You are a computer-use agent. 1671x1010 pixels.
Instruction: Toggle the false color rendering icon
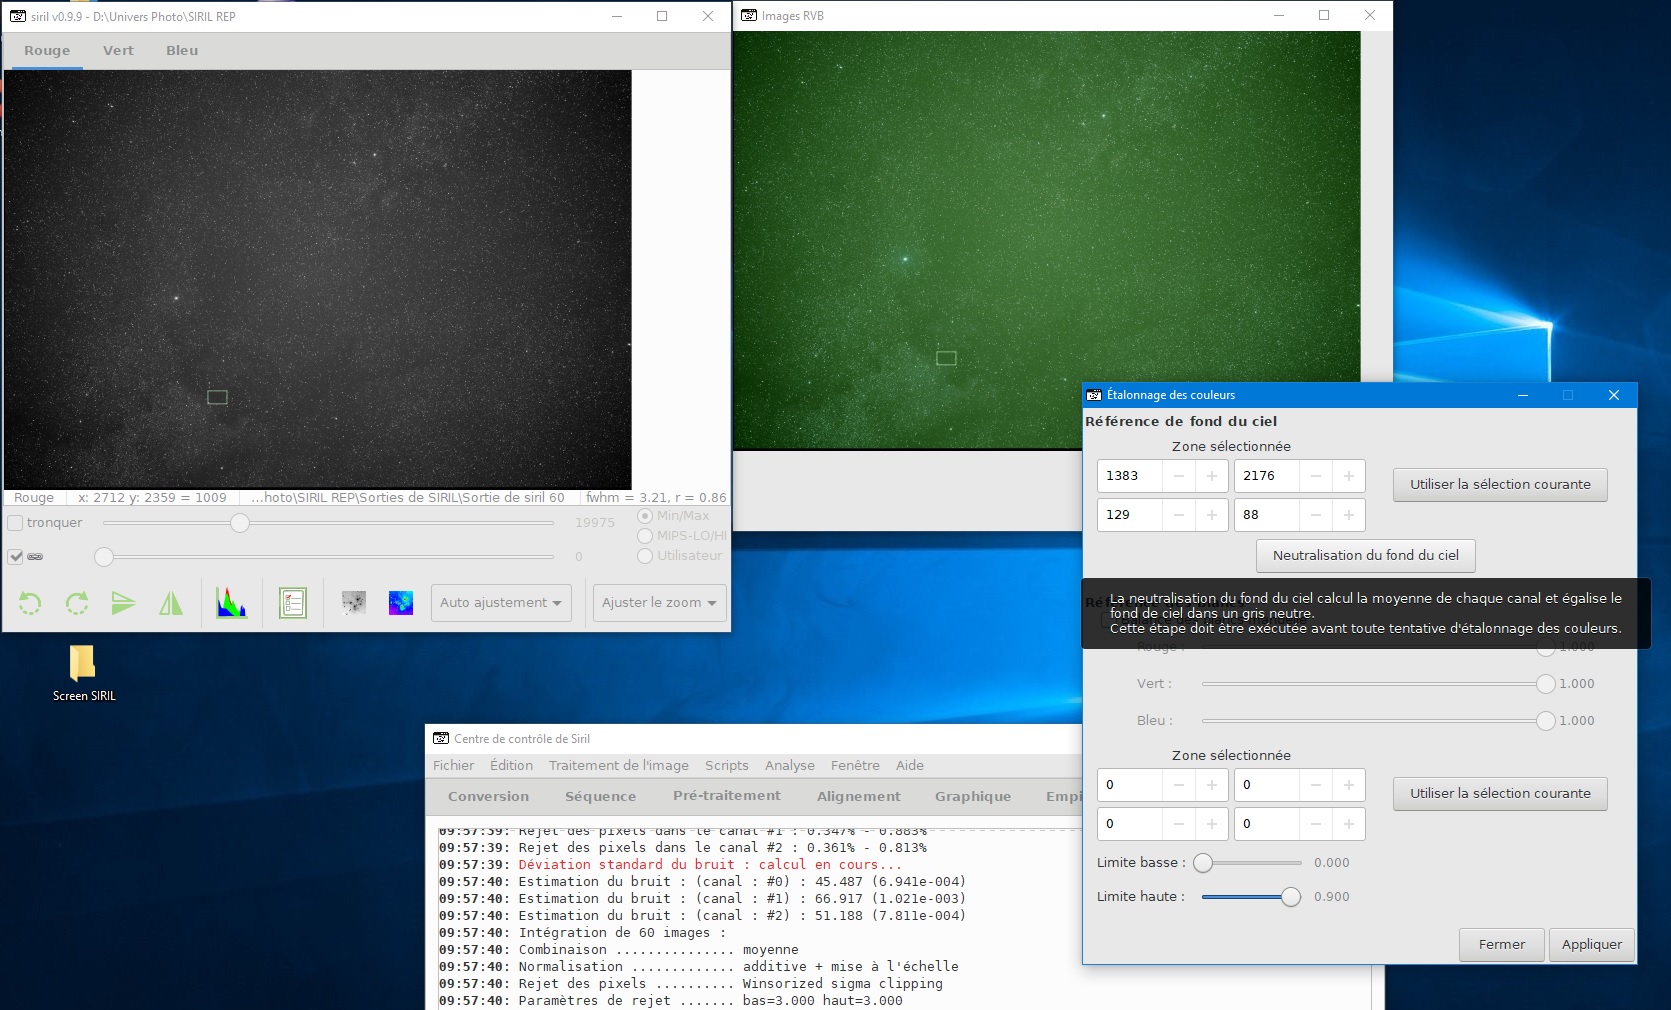pyautogui.click(x=401, y=602)
